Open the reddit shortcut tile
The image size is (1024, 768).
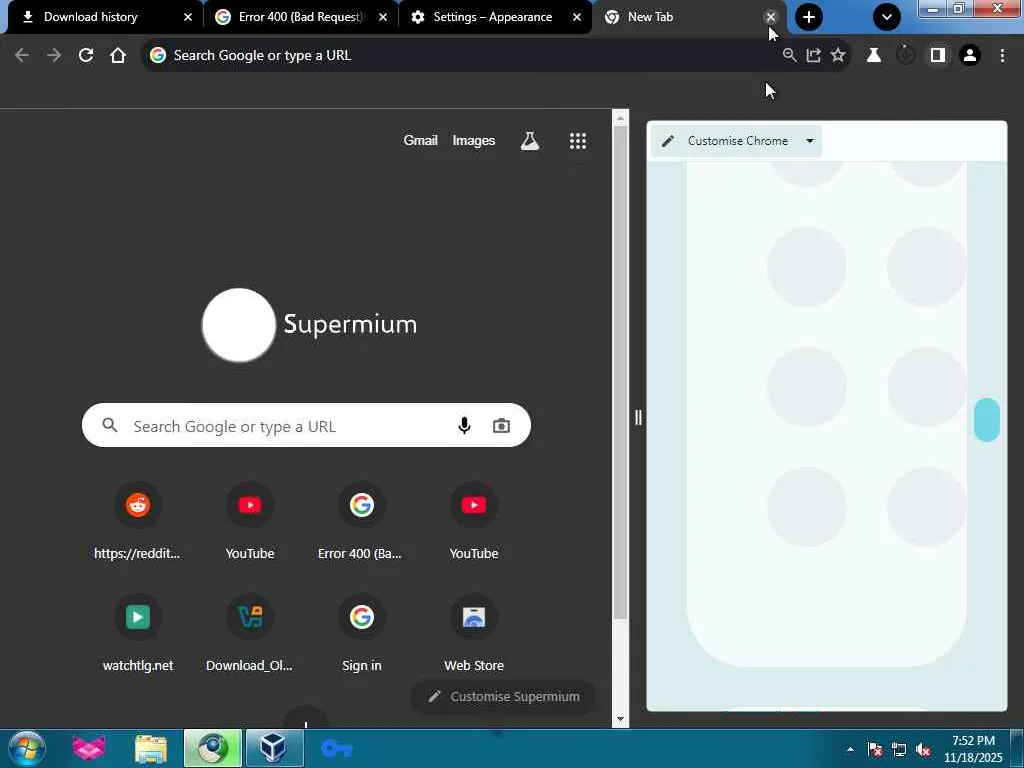pyautogui.click(x=137, y=520)
